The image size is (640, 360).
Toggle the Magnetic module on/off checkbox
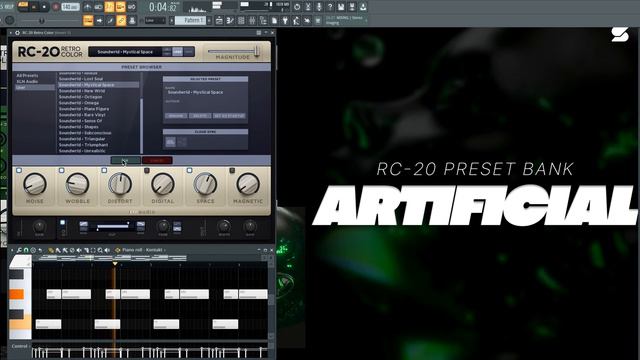tap(232, 170)
